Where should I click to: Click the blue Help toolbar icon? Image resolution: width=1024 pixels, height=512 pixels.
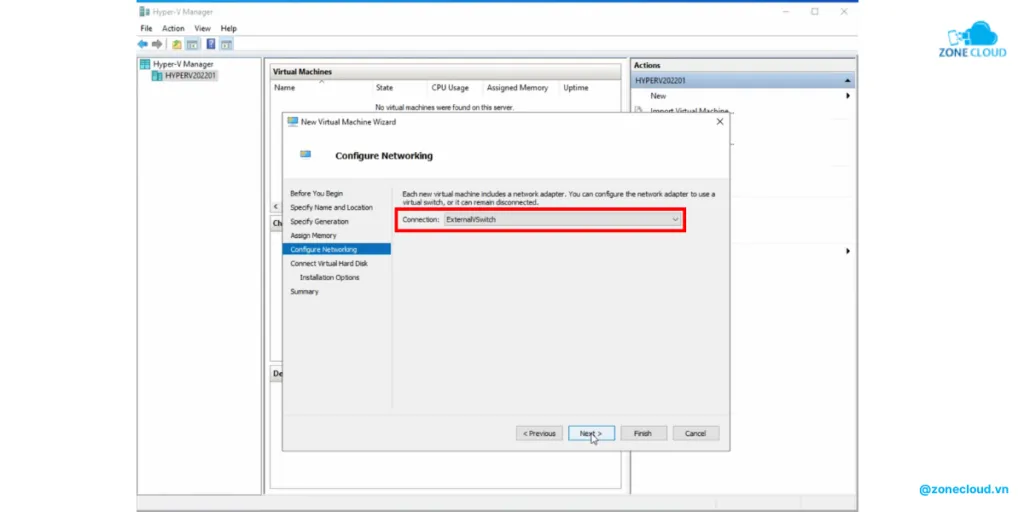click(x=211, y=44)
